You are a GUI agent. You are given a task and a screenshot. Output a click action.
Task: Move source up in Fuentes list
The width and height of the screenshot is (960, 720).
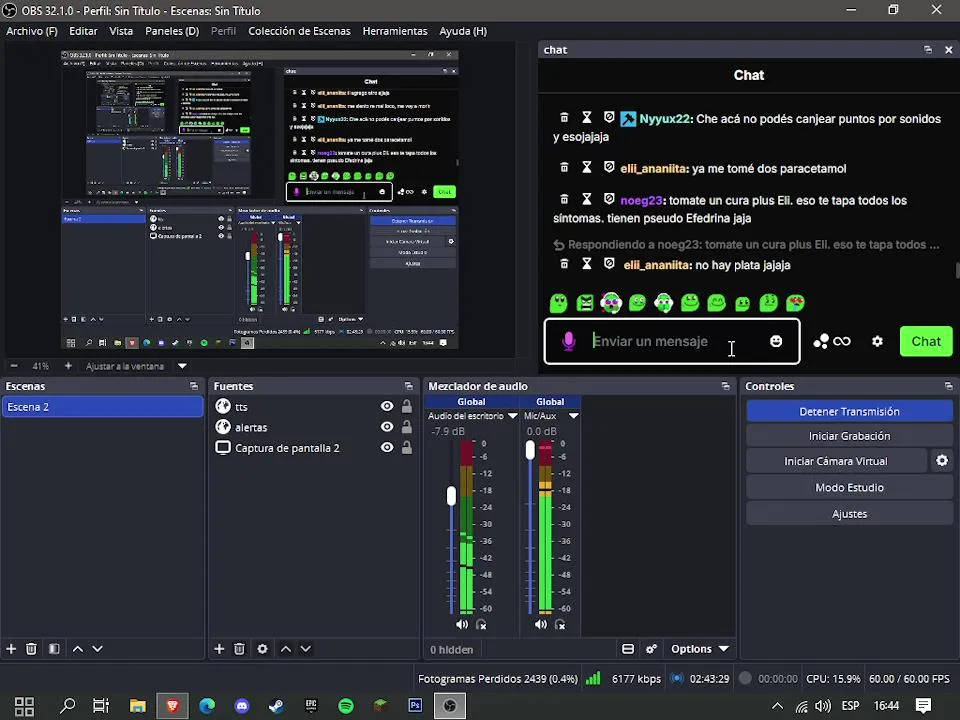point(286,648)
